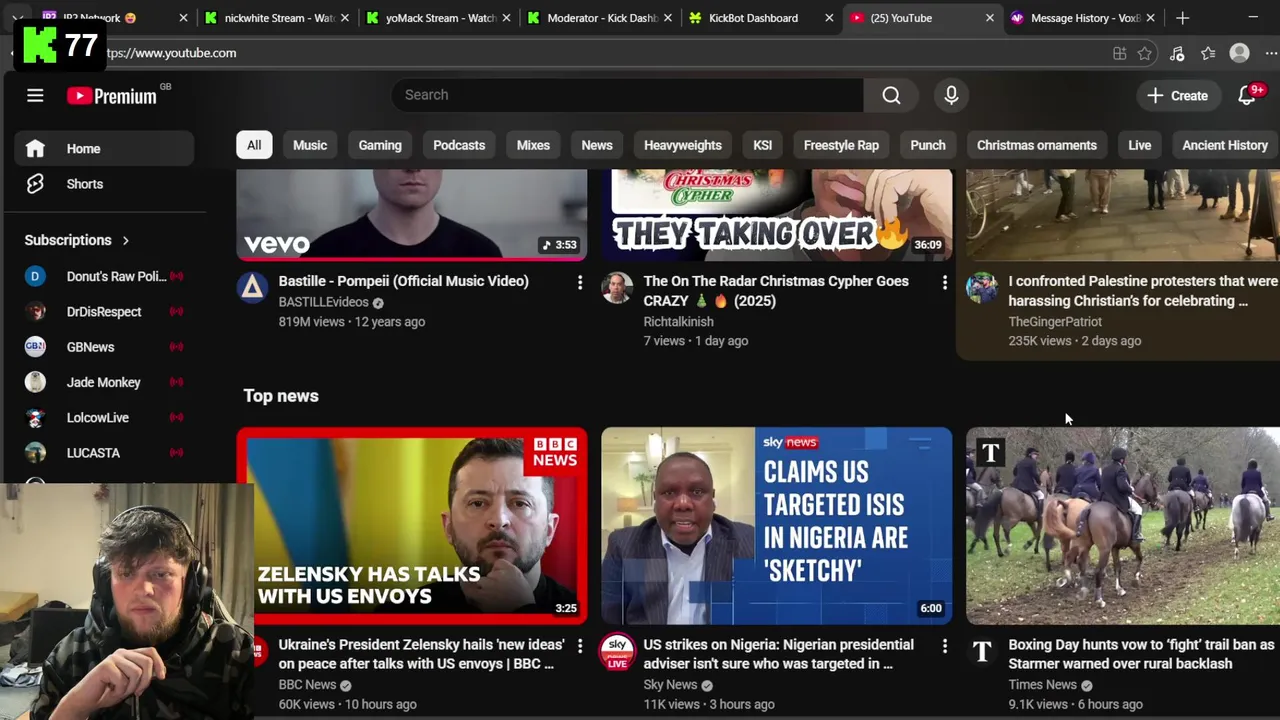Open Donut's Raw Poli... subscription
1280x720 pixels.
pyautogui.click(x=104, y=276)
